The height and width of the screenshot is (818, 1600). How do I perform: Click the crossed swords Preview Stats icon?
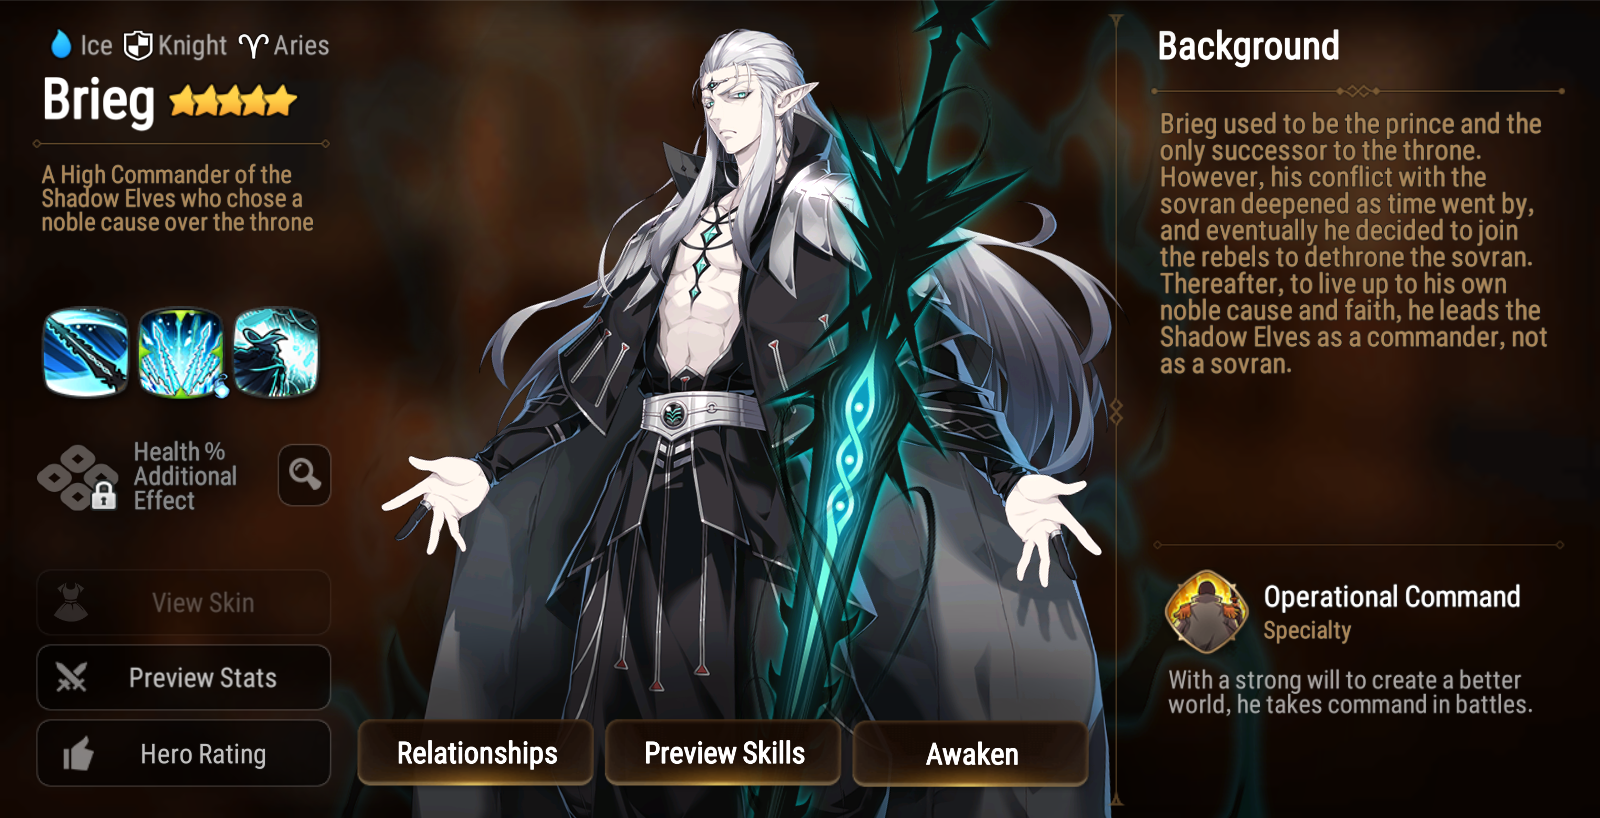71,678
